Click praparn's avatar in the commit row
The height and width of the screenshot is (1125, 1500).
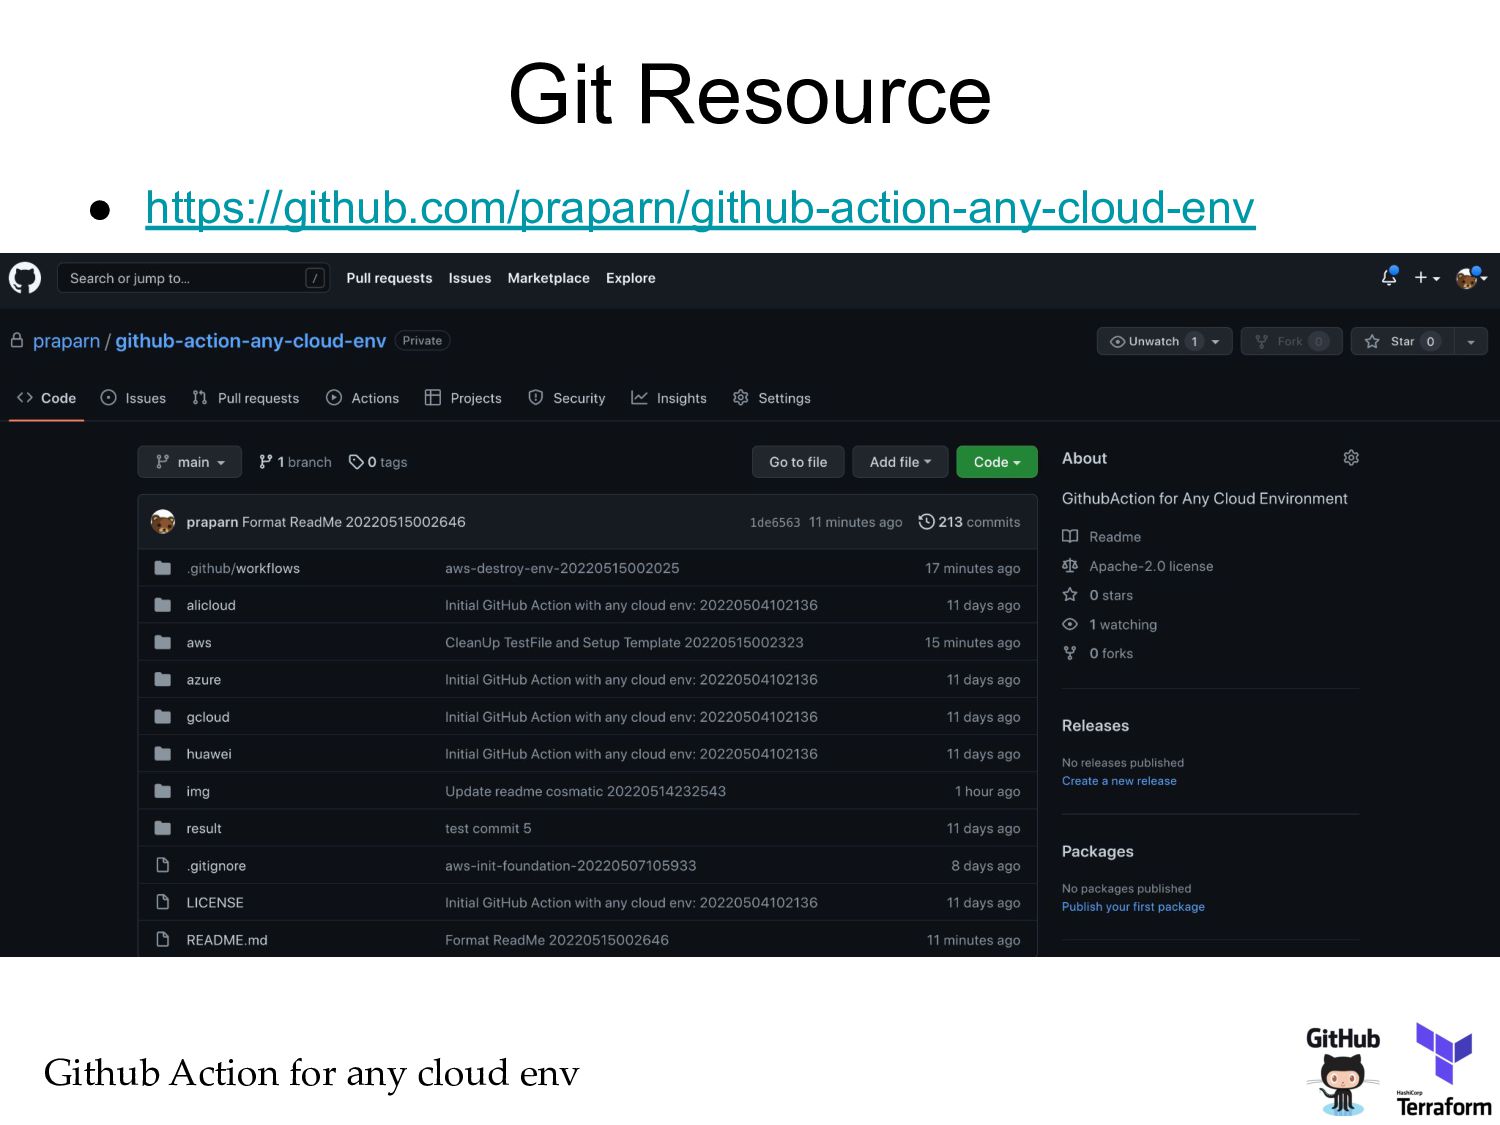[x=163, y=522]
